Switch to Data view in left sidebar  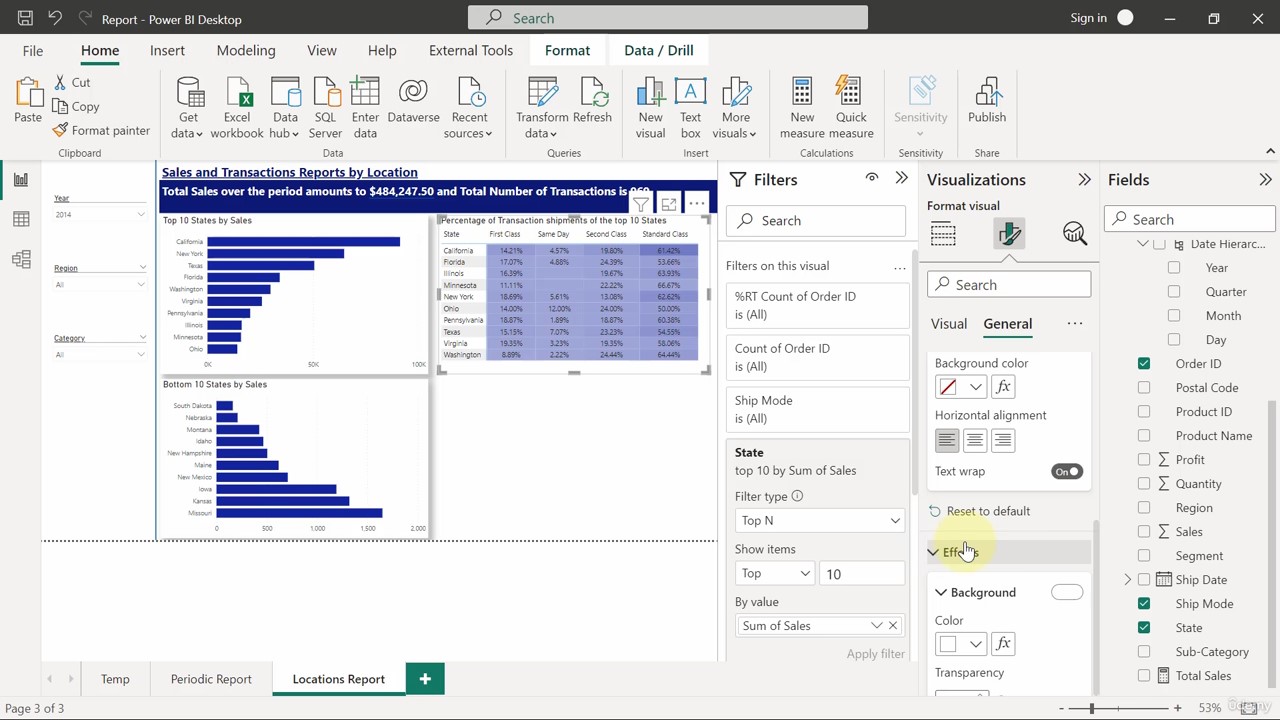coord(21,220)
